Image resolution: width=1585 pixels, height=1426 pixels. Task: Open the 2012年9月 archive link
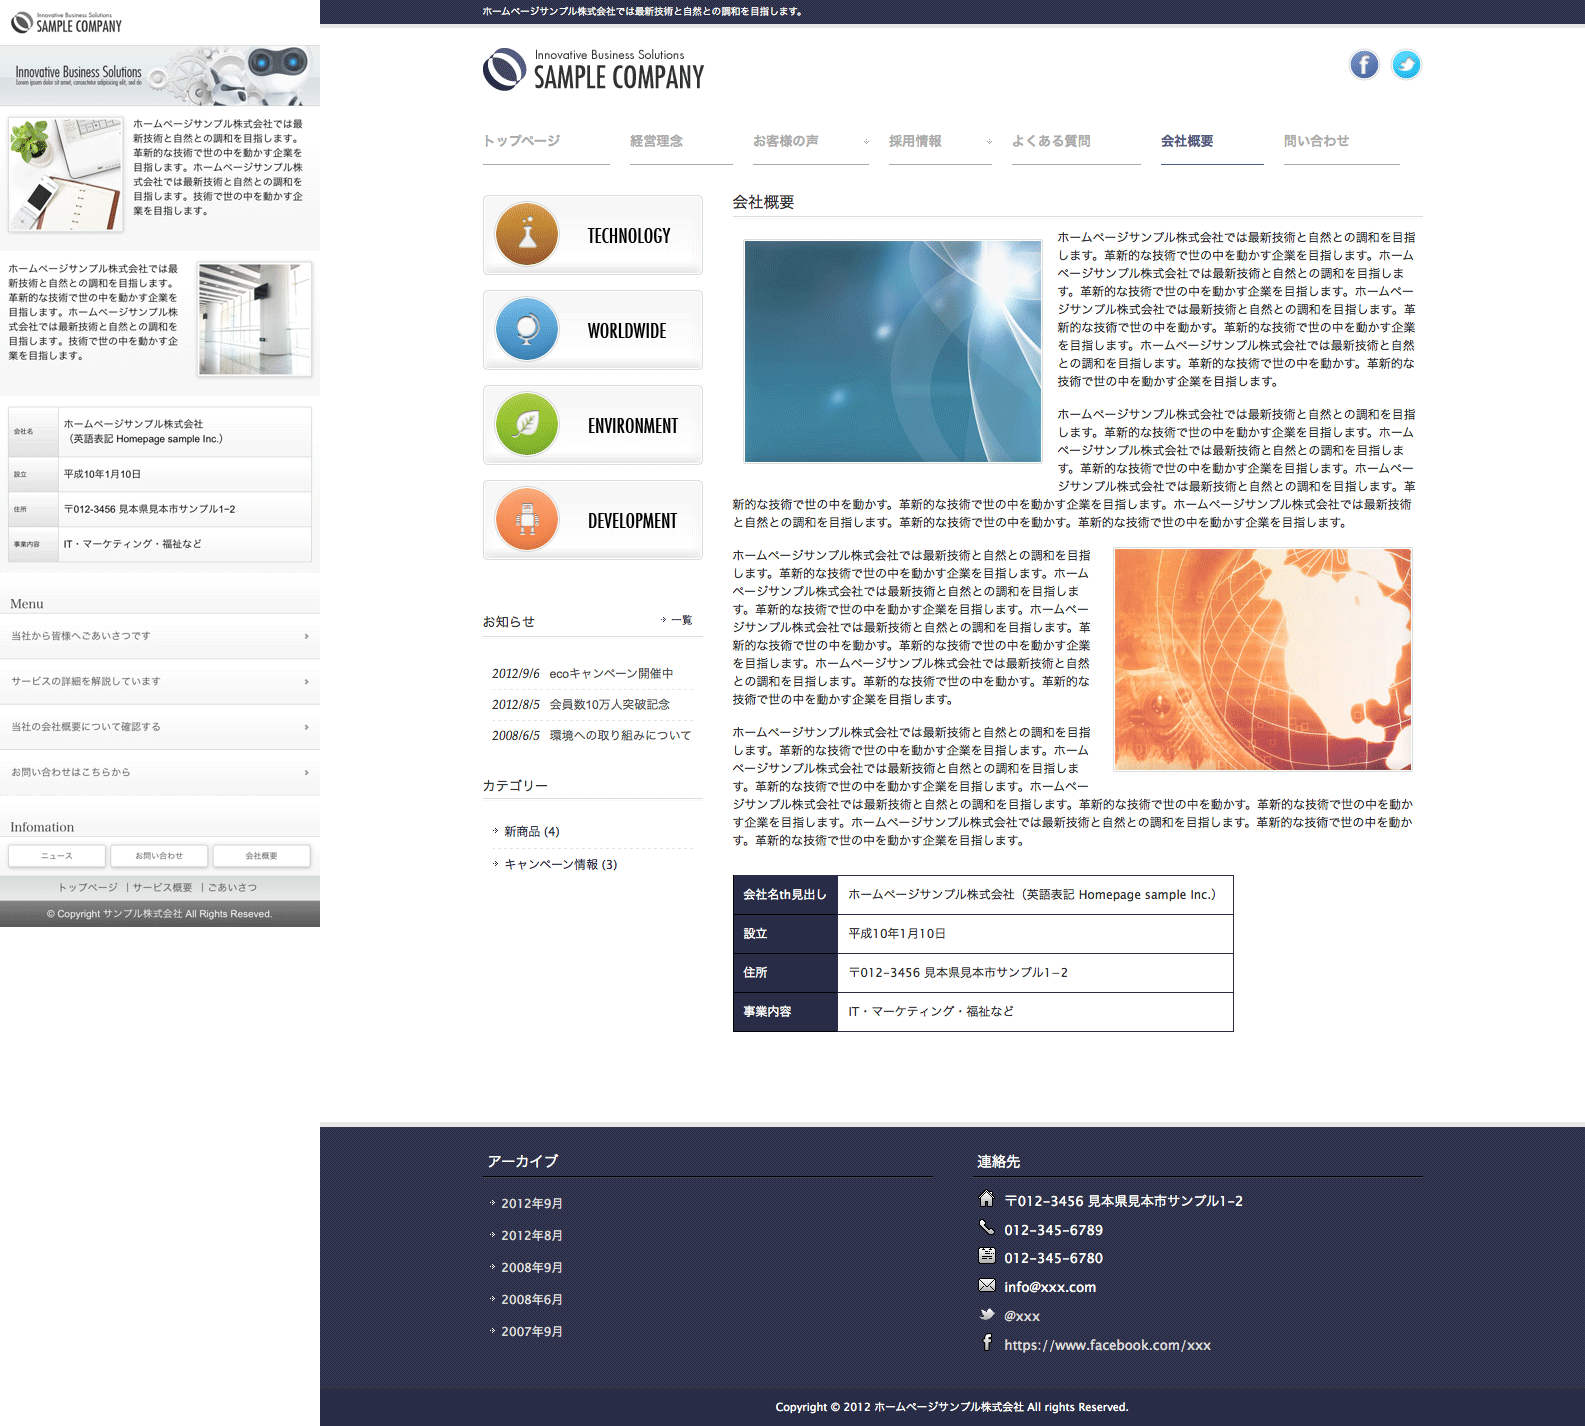coord(531,1204)
